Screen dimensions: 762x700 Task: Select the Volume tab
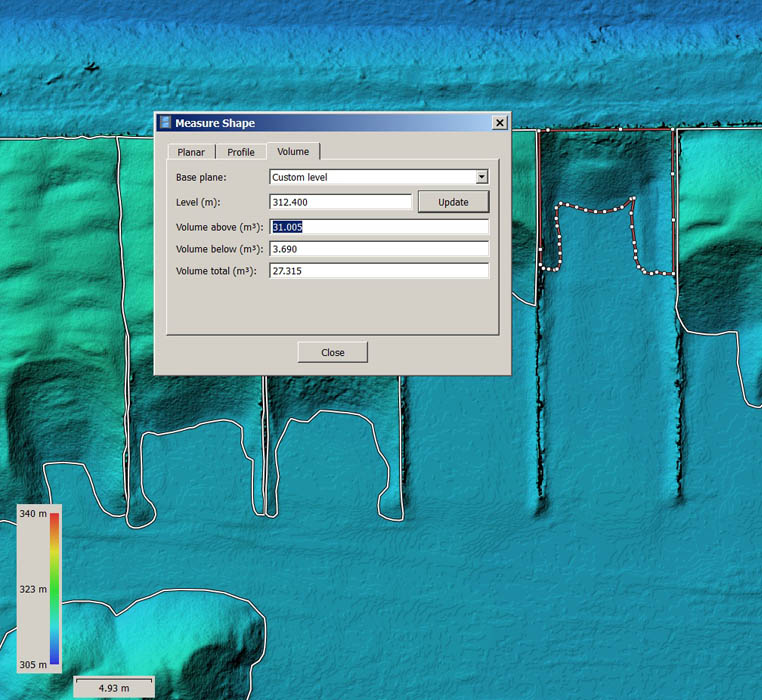click(x=293, y=151)
